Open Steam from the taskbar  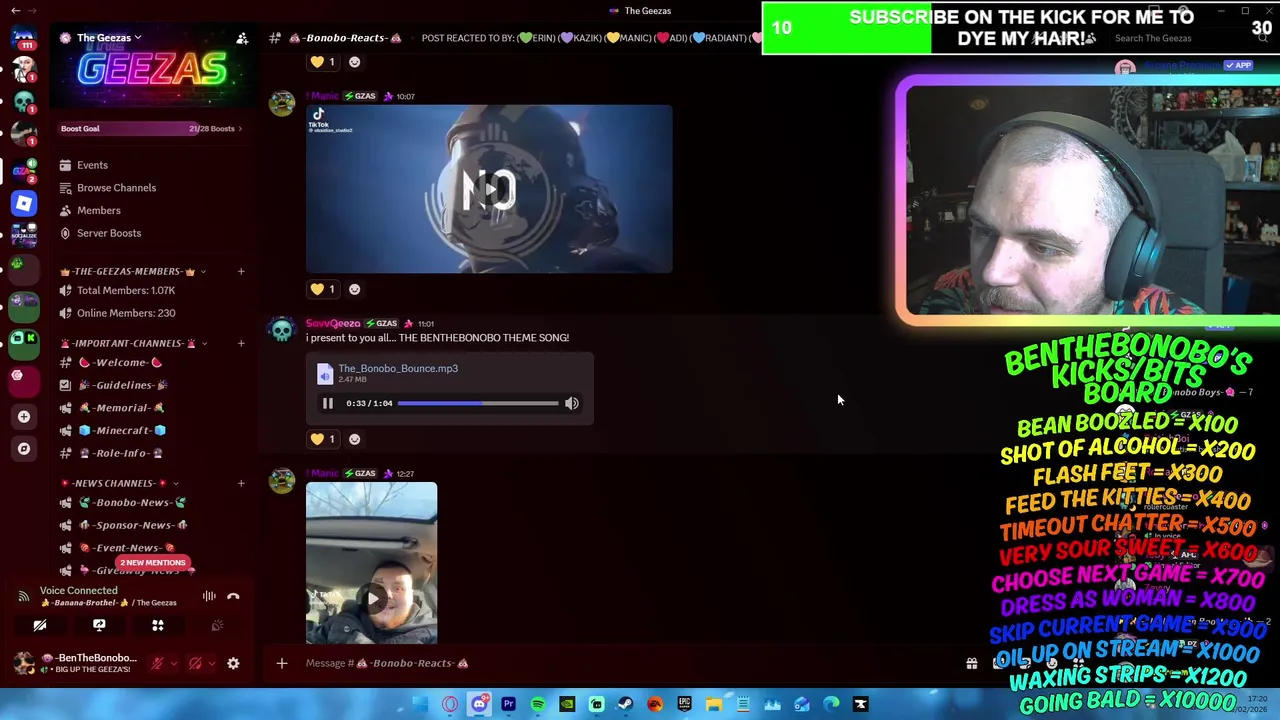(x=626, y=704)
